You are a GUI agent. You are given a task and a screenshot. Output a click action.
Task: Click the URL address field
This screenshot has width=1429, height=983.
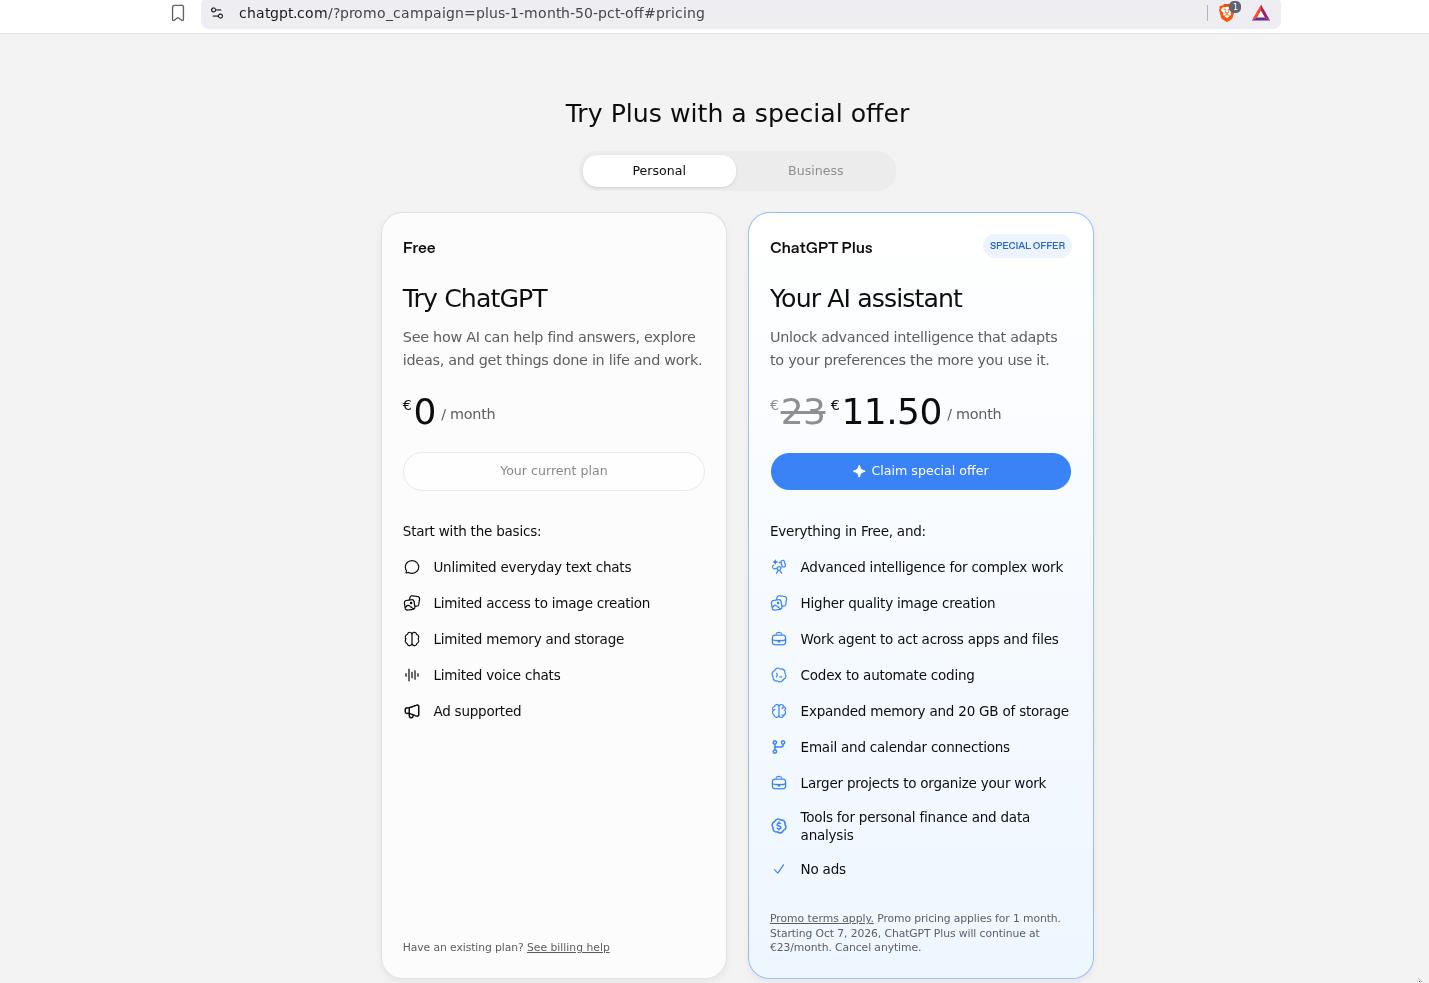click(x=720, y=13)
